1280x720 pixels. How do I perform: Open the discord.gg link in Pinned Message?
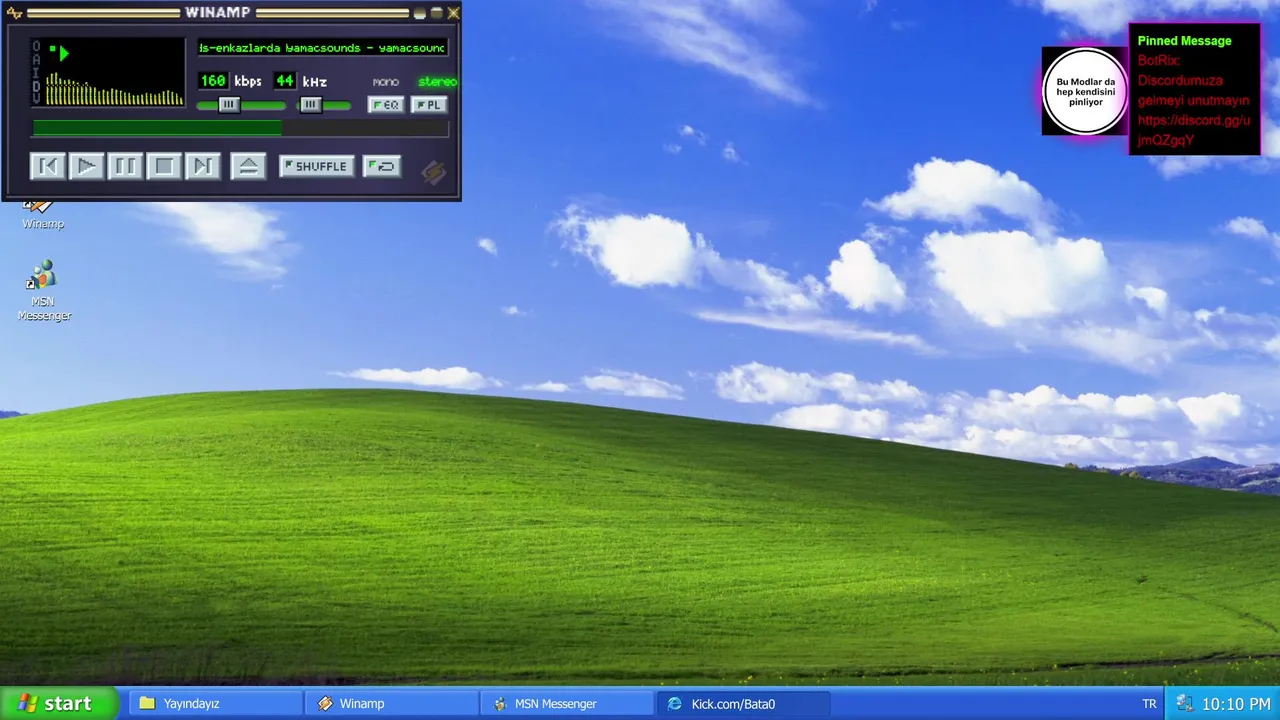click(x=1193, y=130)
